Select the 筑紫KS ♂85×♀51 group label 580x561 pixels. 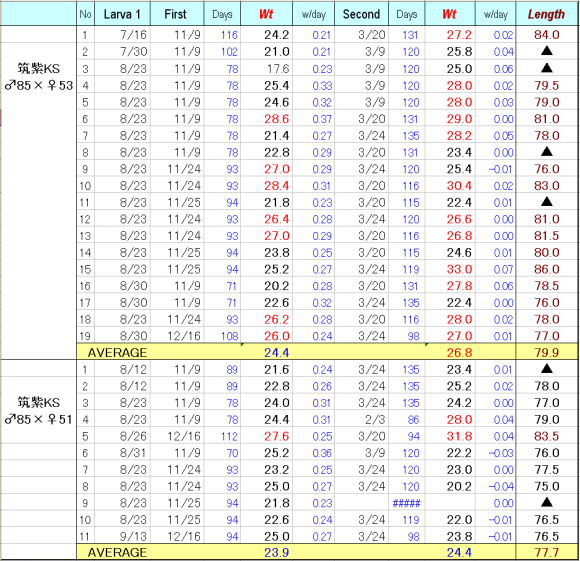[38, 411]
